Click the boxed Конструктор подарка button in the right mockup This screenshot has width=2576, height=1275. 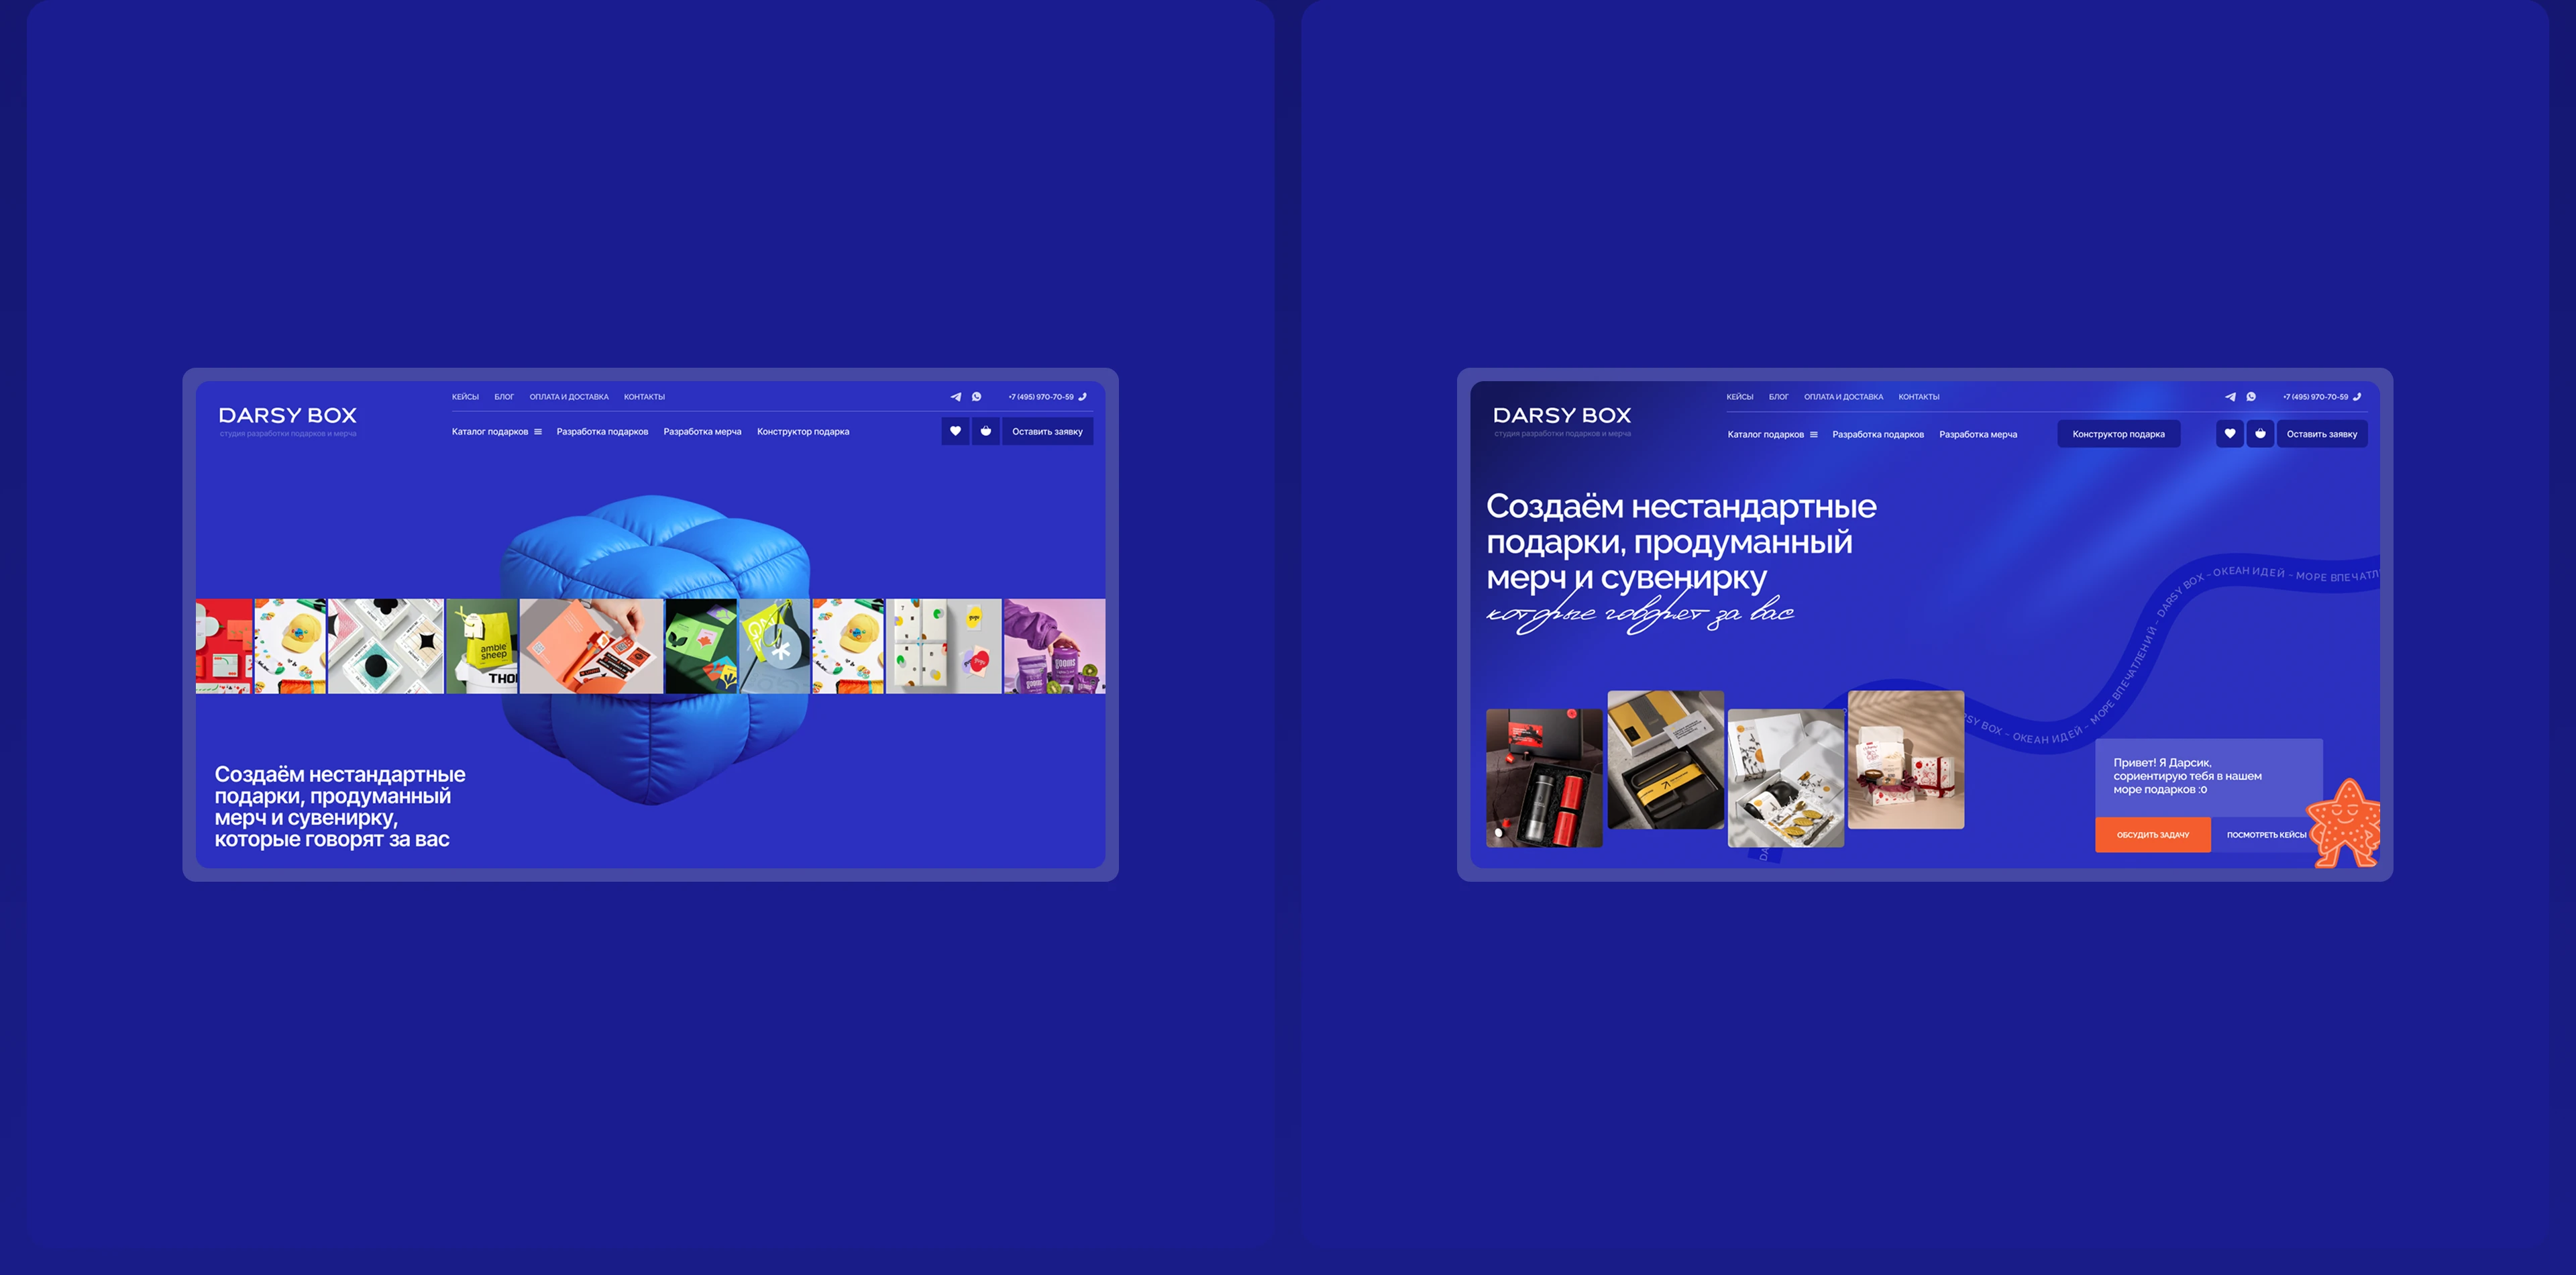point(2118,434)
